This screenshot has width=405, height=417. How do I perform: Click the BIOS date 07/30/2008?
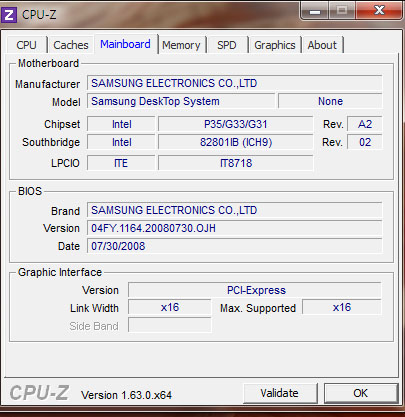point(235,246)
